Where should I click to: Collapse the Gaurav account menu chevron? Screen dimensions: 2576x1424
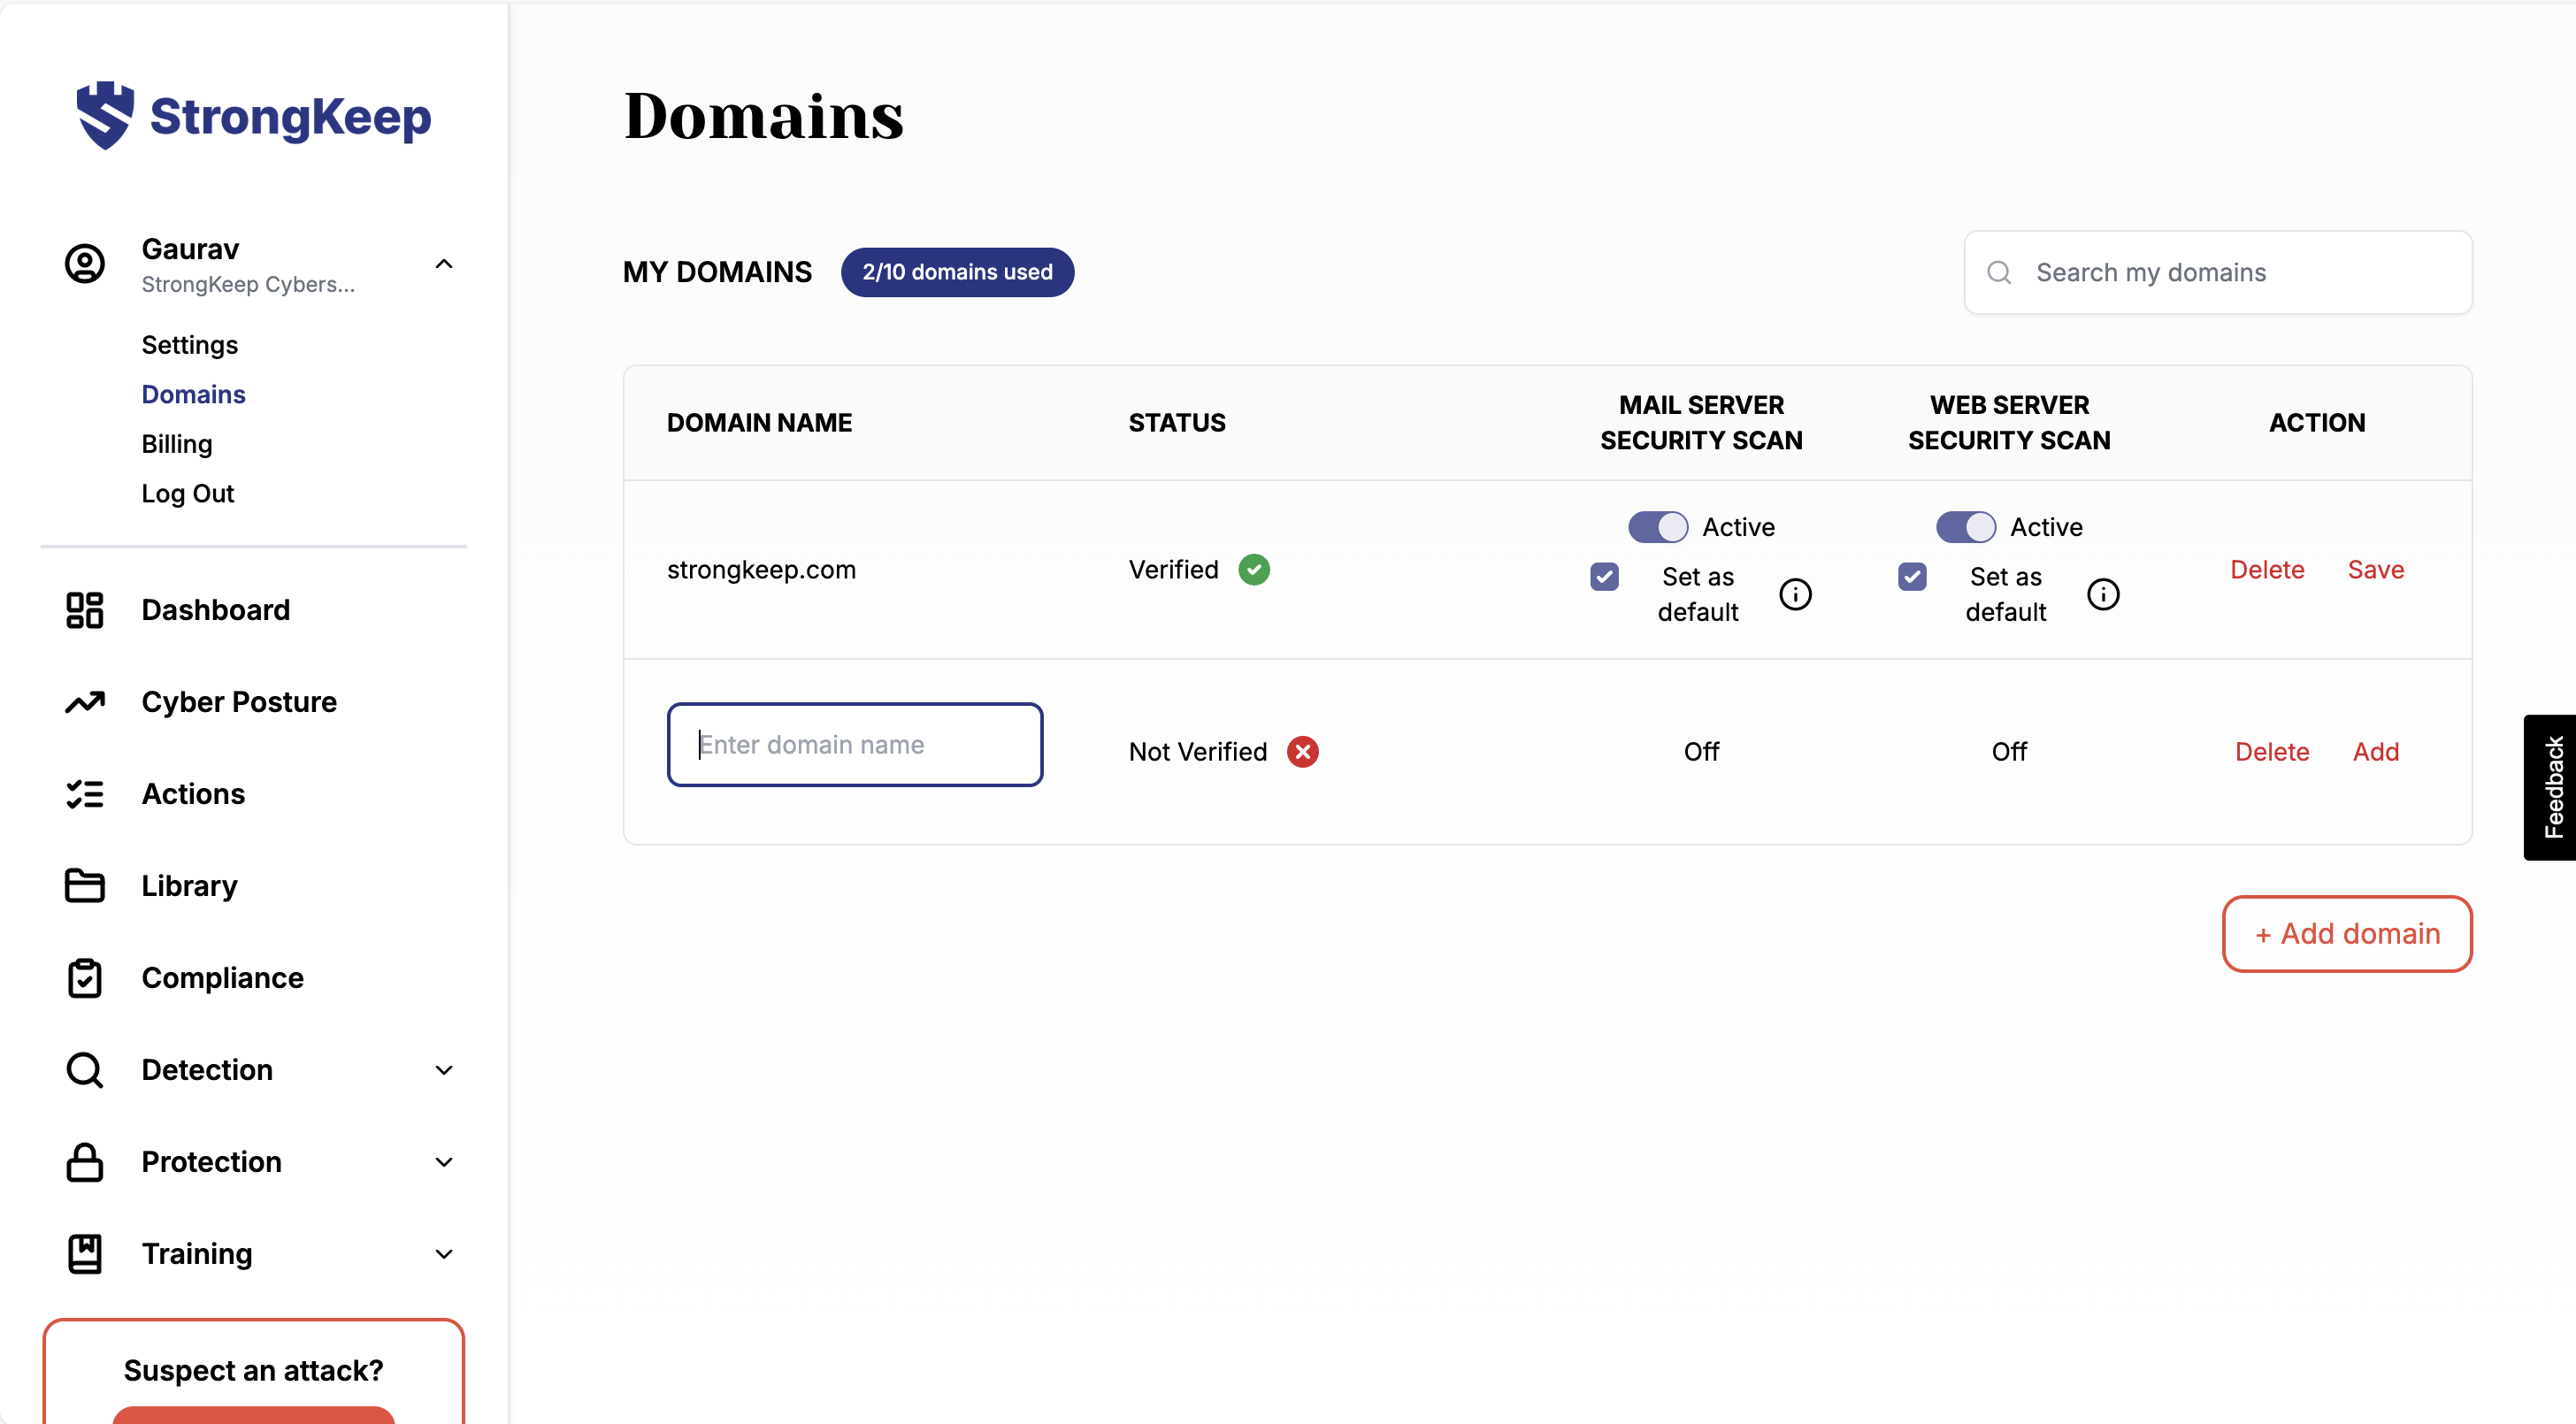(444, 264)
